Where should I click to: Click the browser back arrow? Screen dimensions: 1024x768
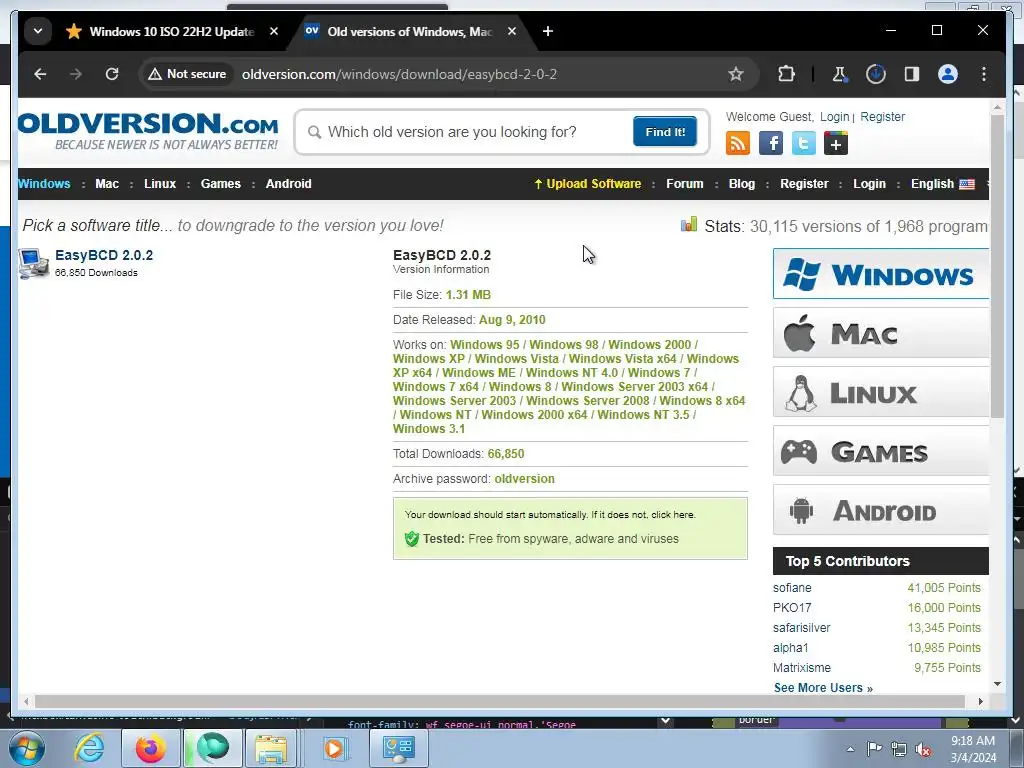tap(40, 74)
